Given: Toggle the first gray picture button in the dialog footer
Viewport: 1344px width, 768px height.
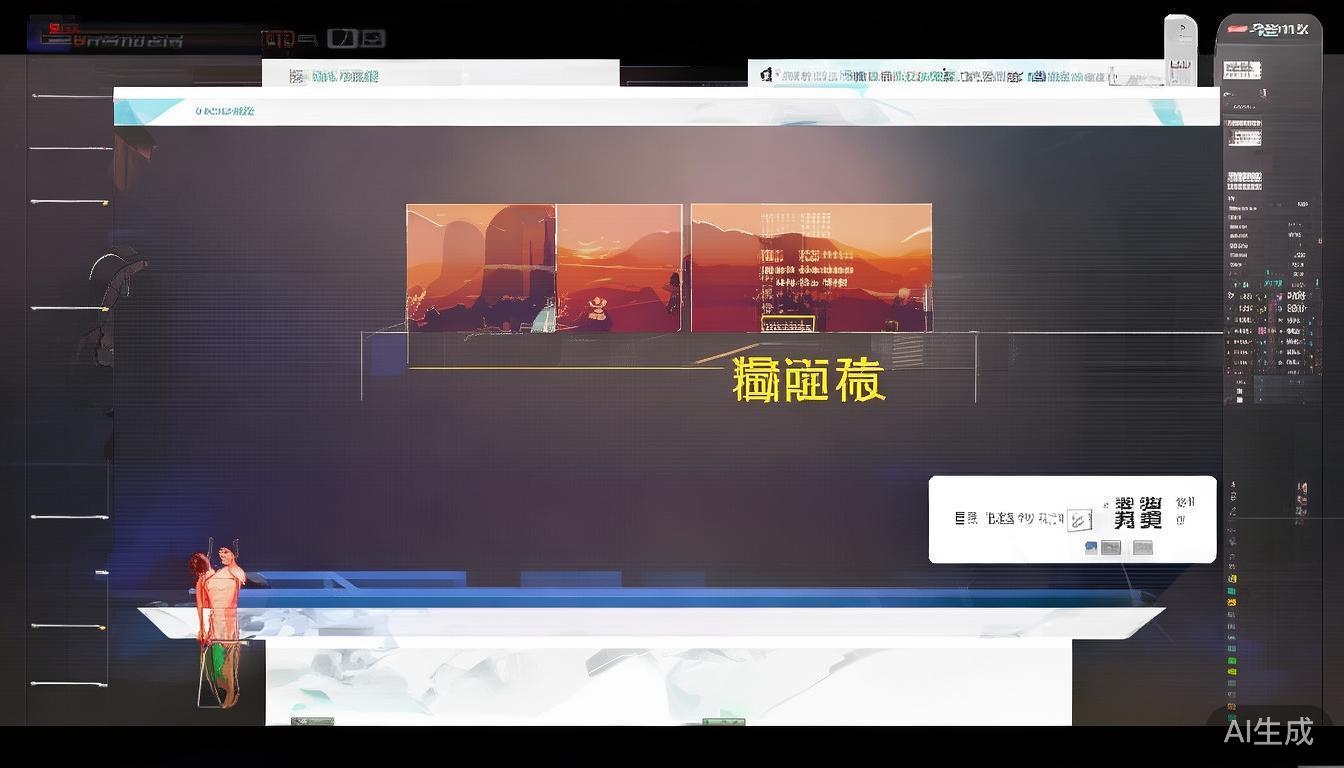Looking at the screenshot, I should click(1111, 547).
